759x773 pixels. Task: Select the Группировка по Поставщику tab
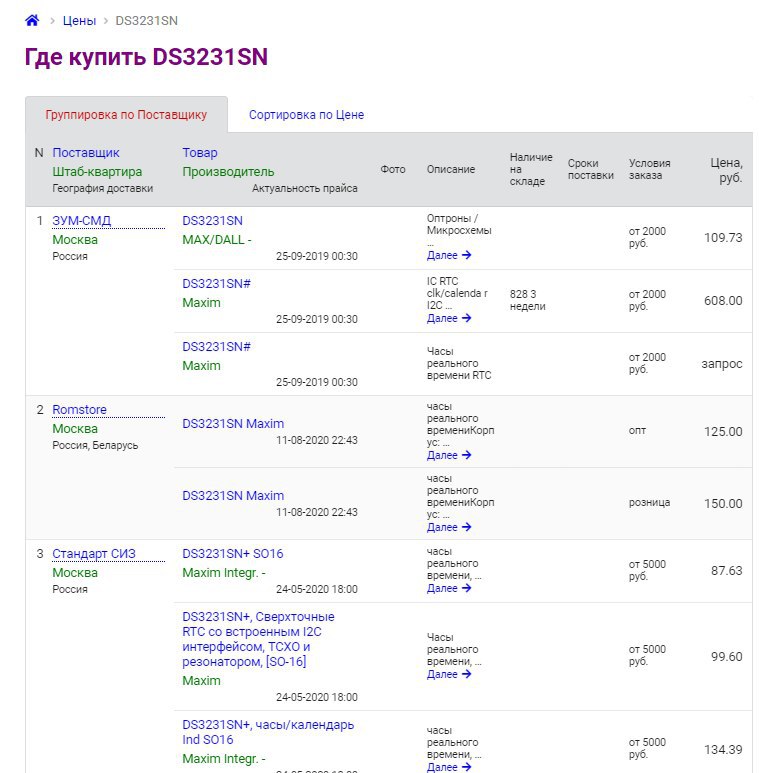click(126, 114)
